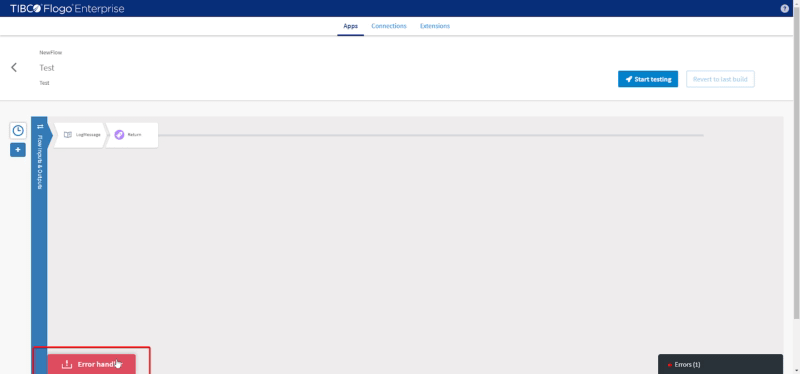Go back using the left chevron arrow
The height and width of the screenshot is (374, 800).
pos(14,67)
